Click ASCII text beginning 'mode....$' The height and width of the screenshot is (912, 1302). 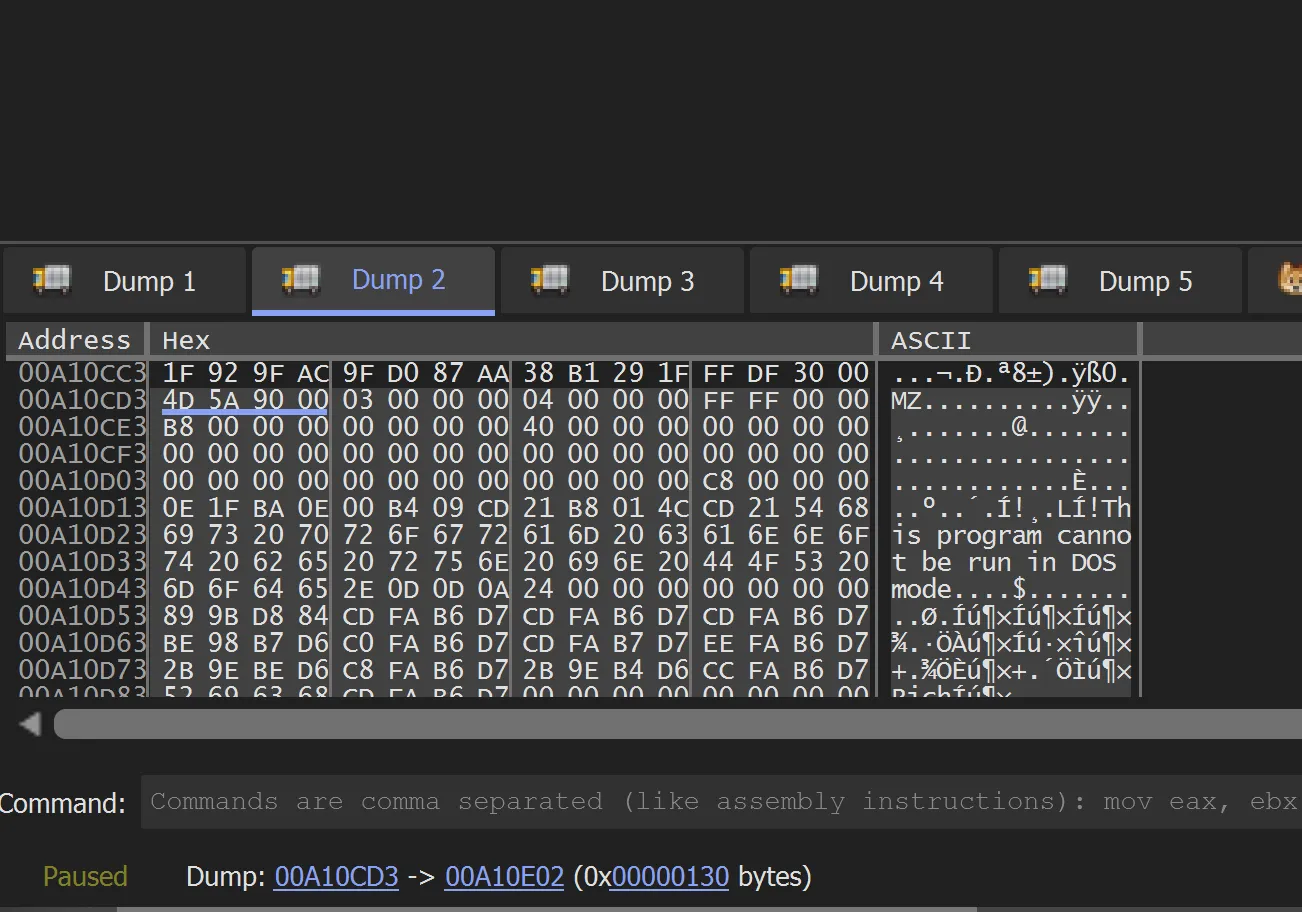click(1011, 589)
